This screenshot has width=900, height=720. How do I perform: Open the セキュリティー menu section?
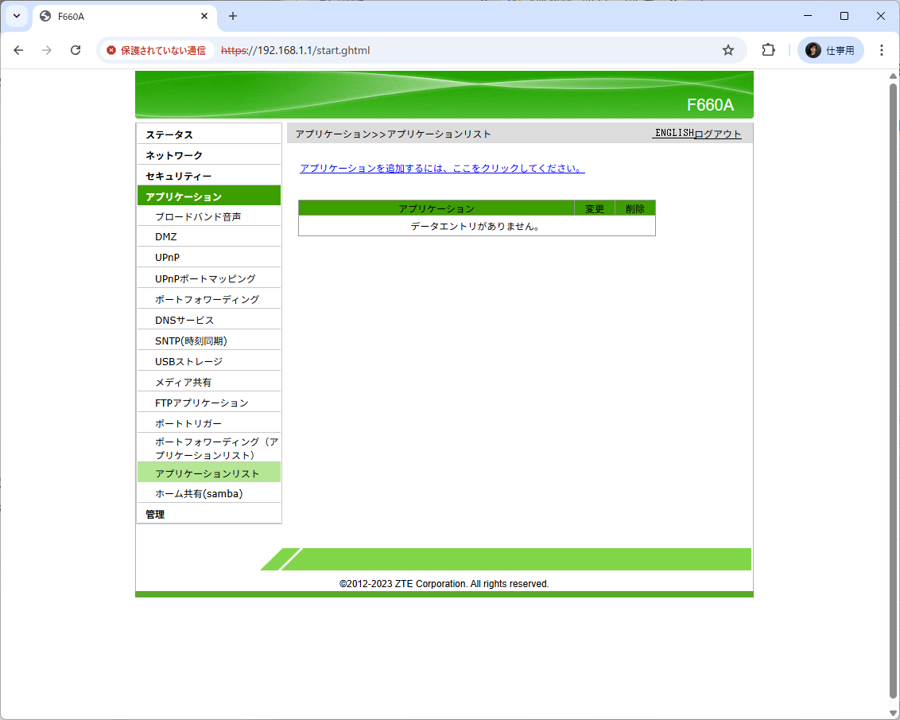click(178, 176)
